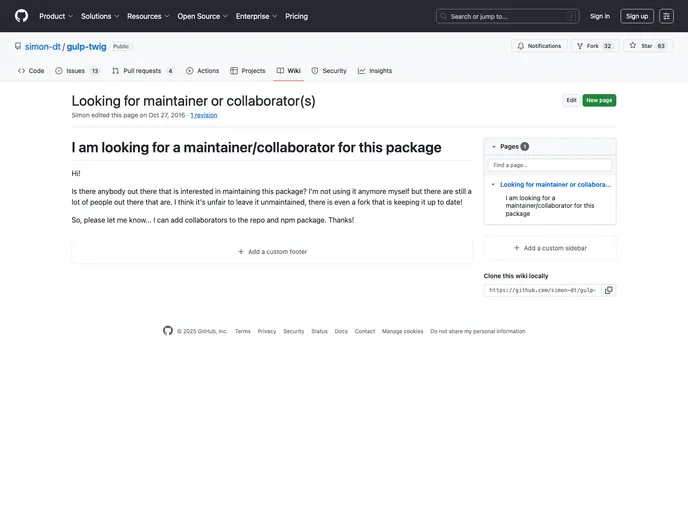Fork the gulp-twig repository

coord(593,46)
